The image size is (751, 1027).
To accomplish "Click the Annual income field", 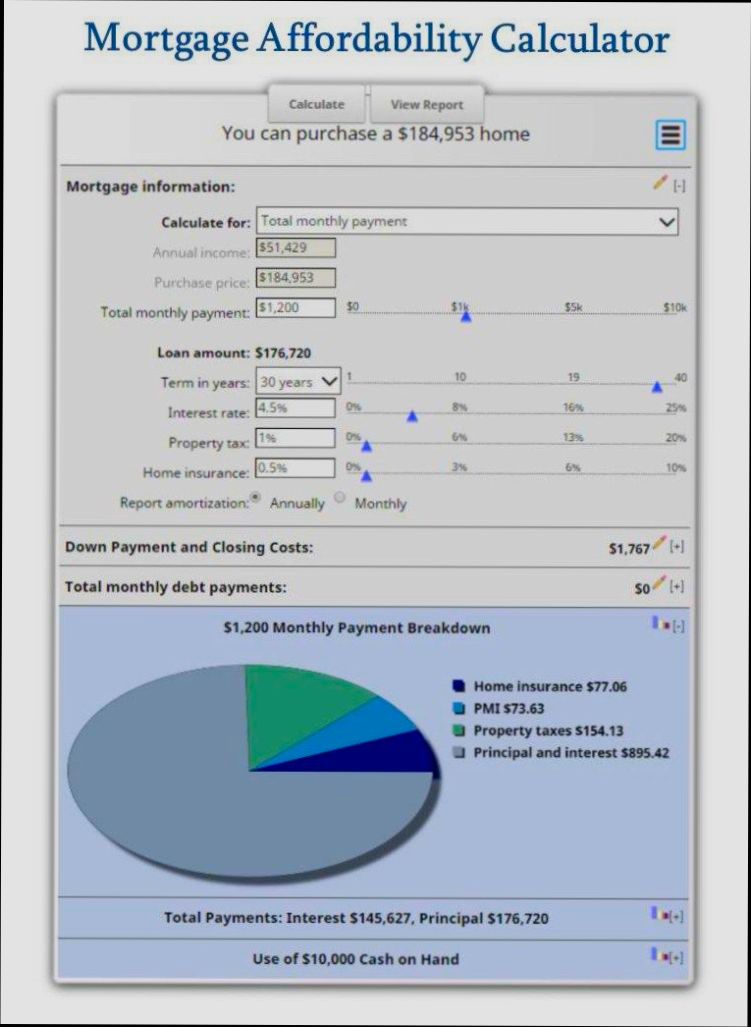I will [296, 248].
